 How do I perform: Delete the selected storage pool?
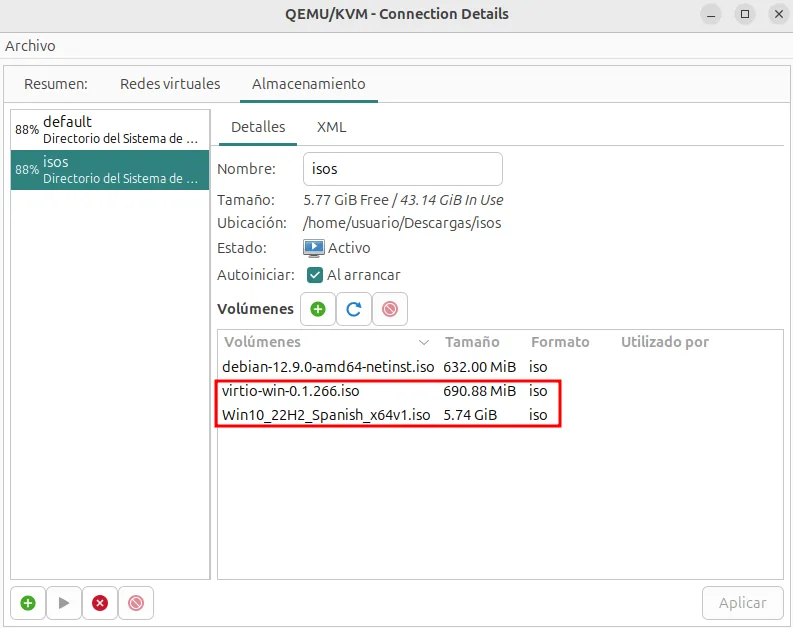click(136, 603)
